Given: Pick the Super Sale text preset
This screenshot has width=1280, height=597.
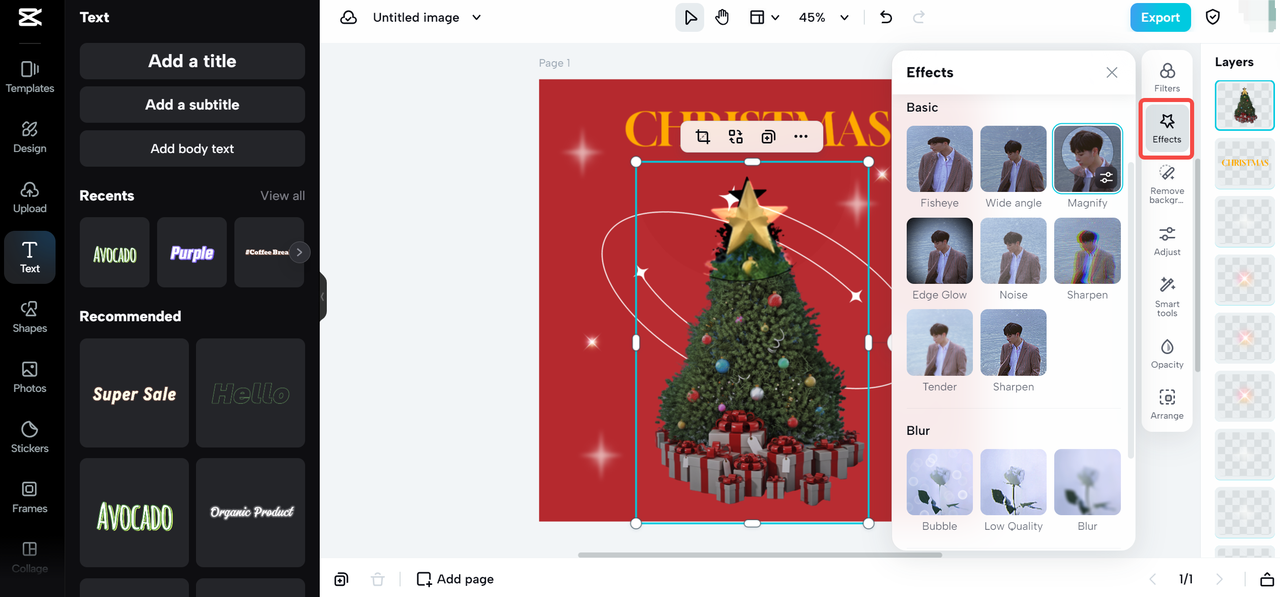Looking at the screenshot, I should [x=134, y=393].
